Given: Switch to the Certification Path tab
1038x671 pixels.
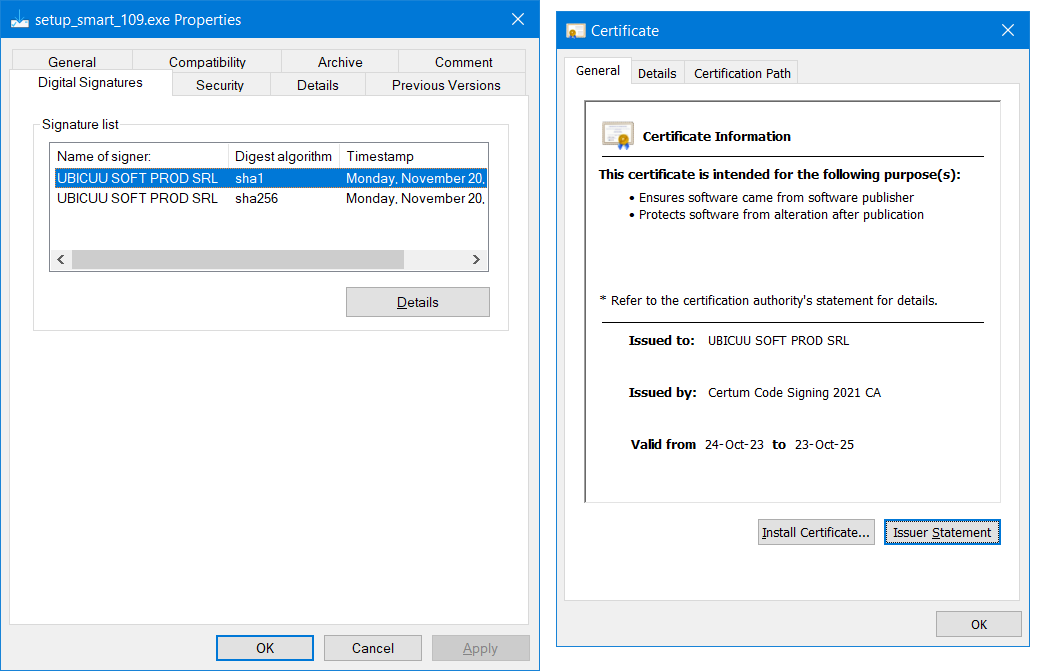Looking at the screenshot, I should [742, 73].
